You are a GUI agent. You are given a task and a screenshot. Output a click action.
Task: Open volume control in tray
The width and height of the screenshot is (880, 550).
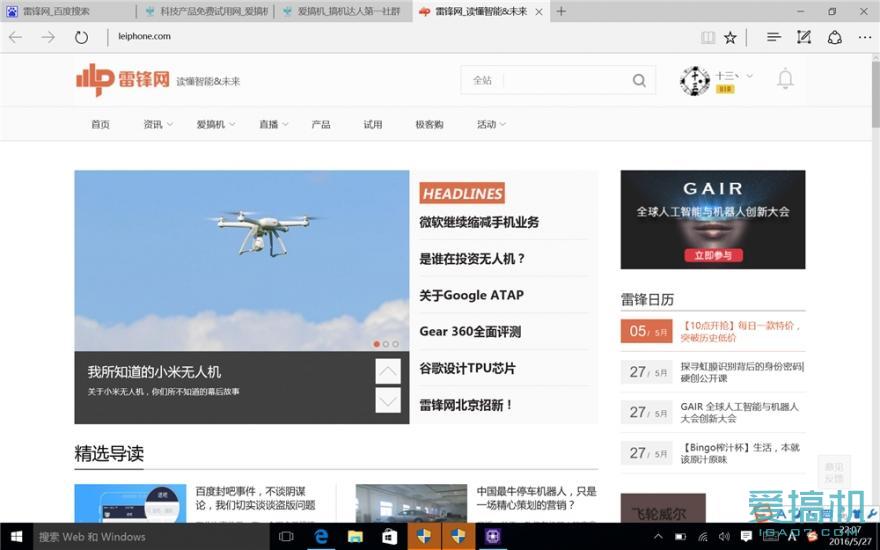[x=724, y=537]
